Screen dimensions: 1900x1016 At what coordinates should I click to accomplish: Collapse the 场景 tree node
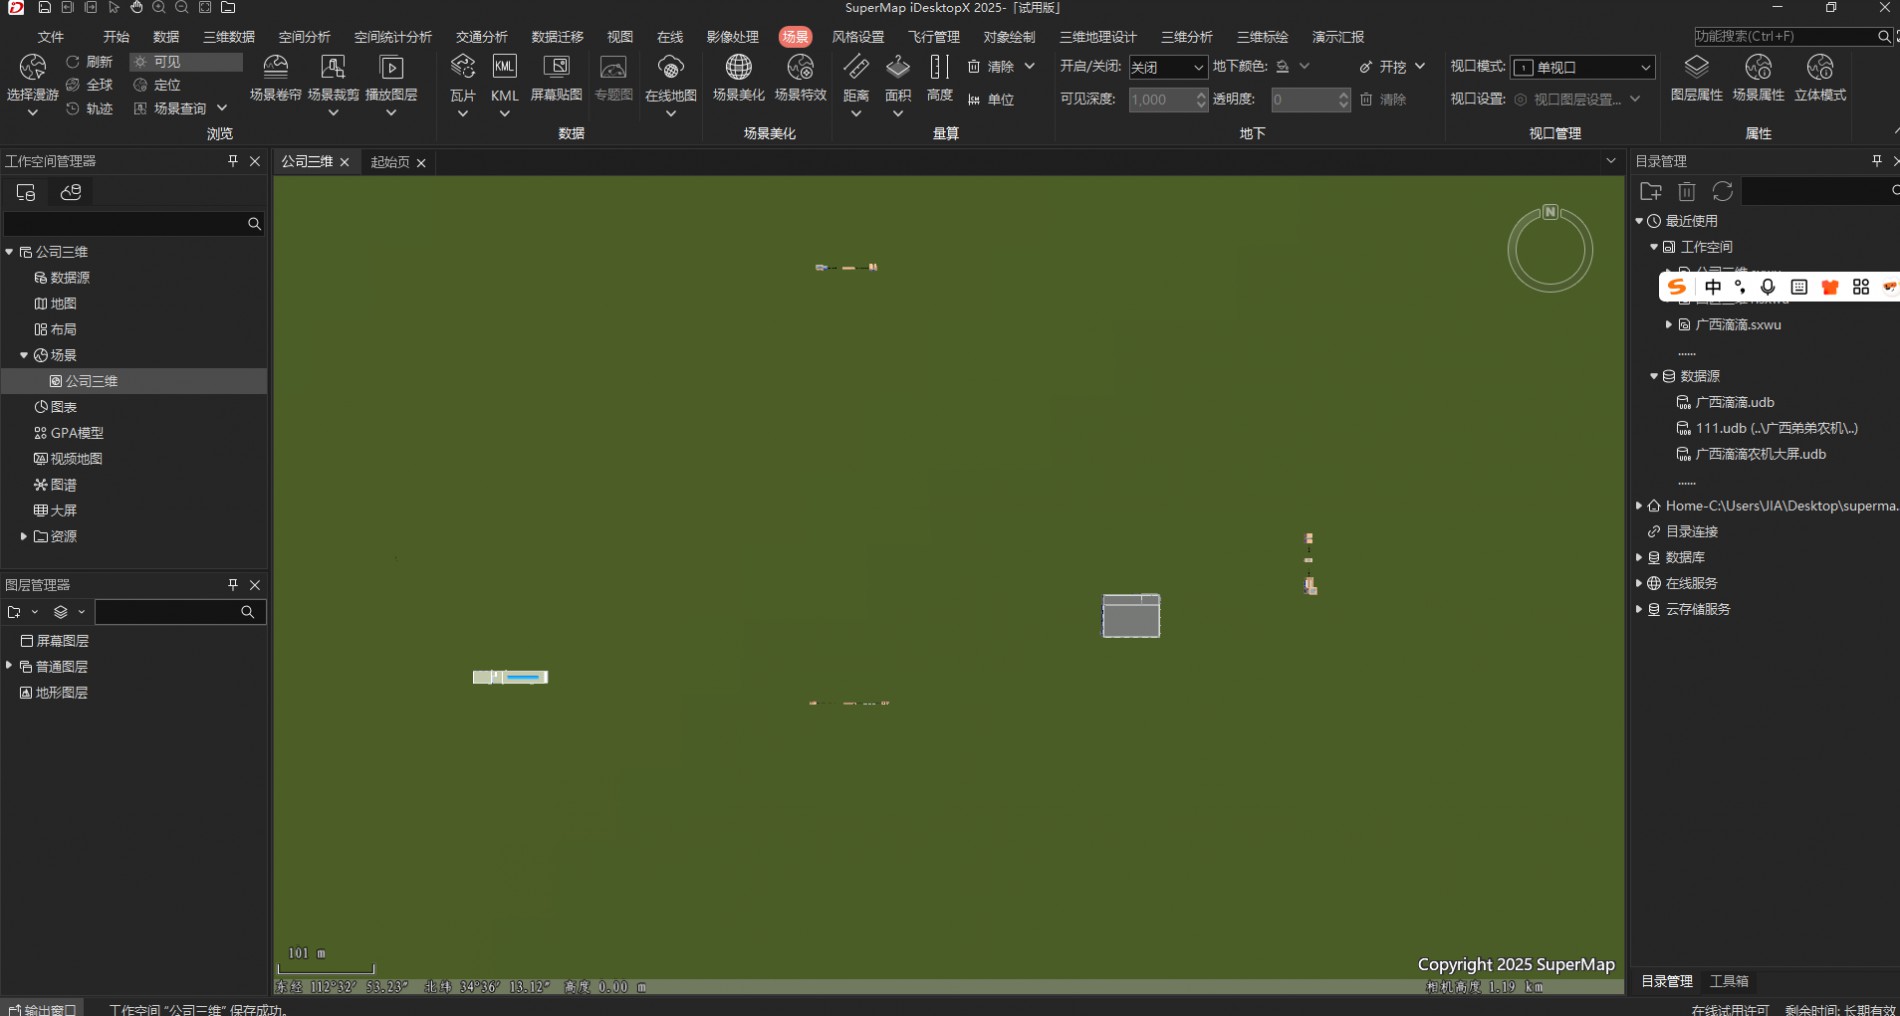point(24,355)
